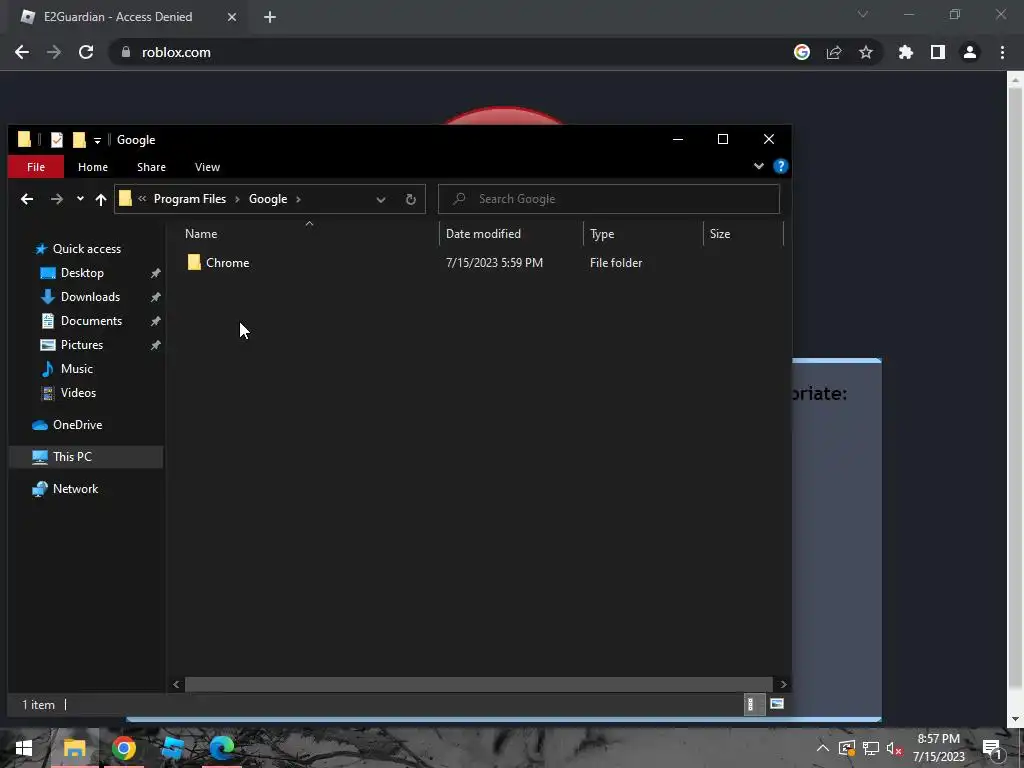View site info lock icon
Image resolution: width=1024 pixels, height=768 pixels.
(126, 52)
